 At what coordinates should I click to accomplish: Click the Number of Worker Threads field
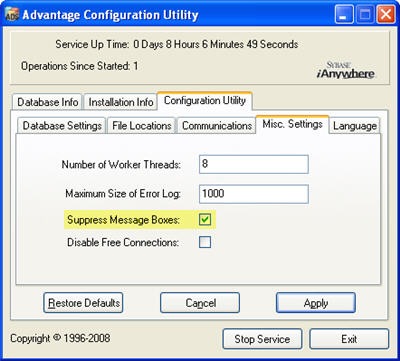click(x=254, y=164)
